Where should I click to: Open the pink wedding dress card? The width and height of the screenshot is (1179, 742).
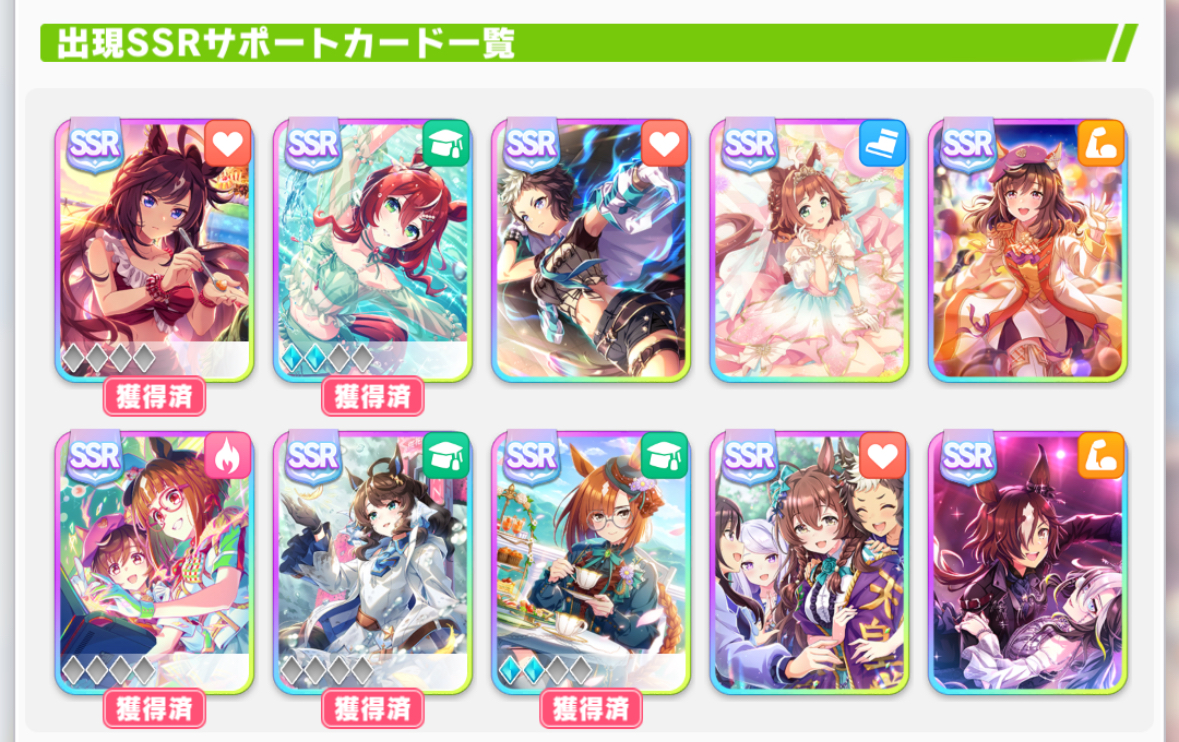809,250
